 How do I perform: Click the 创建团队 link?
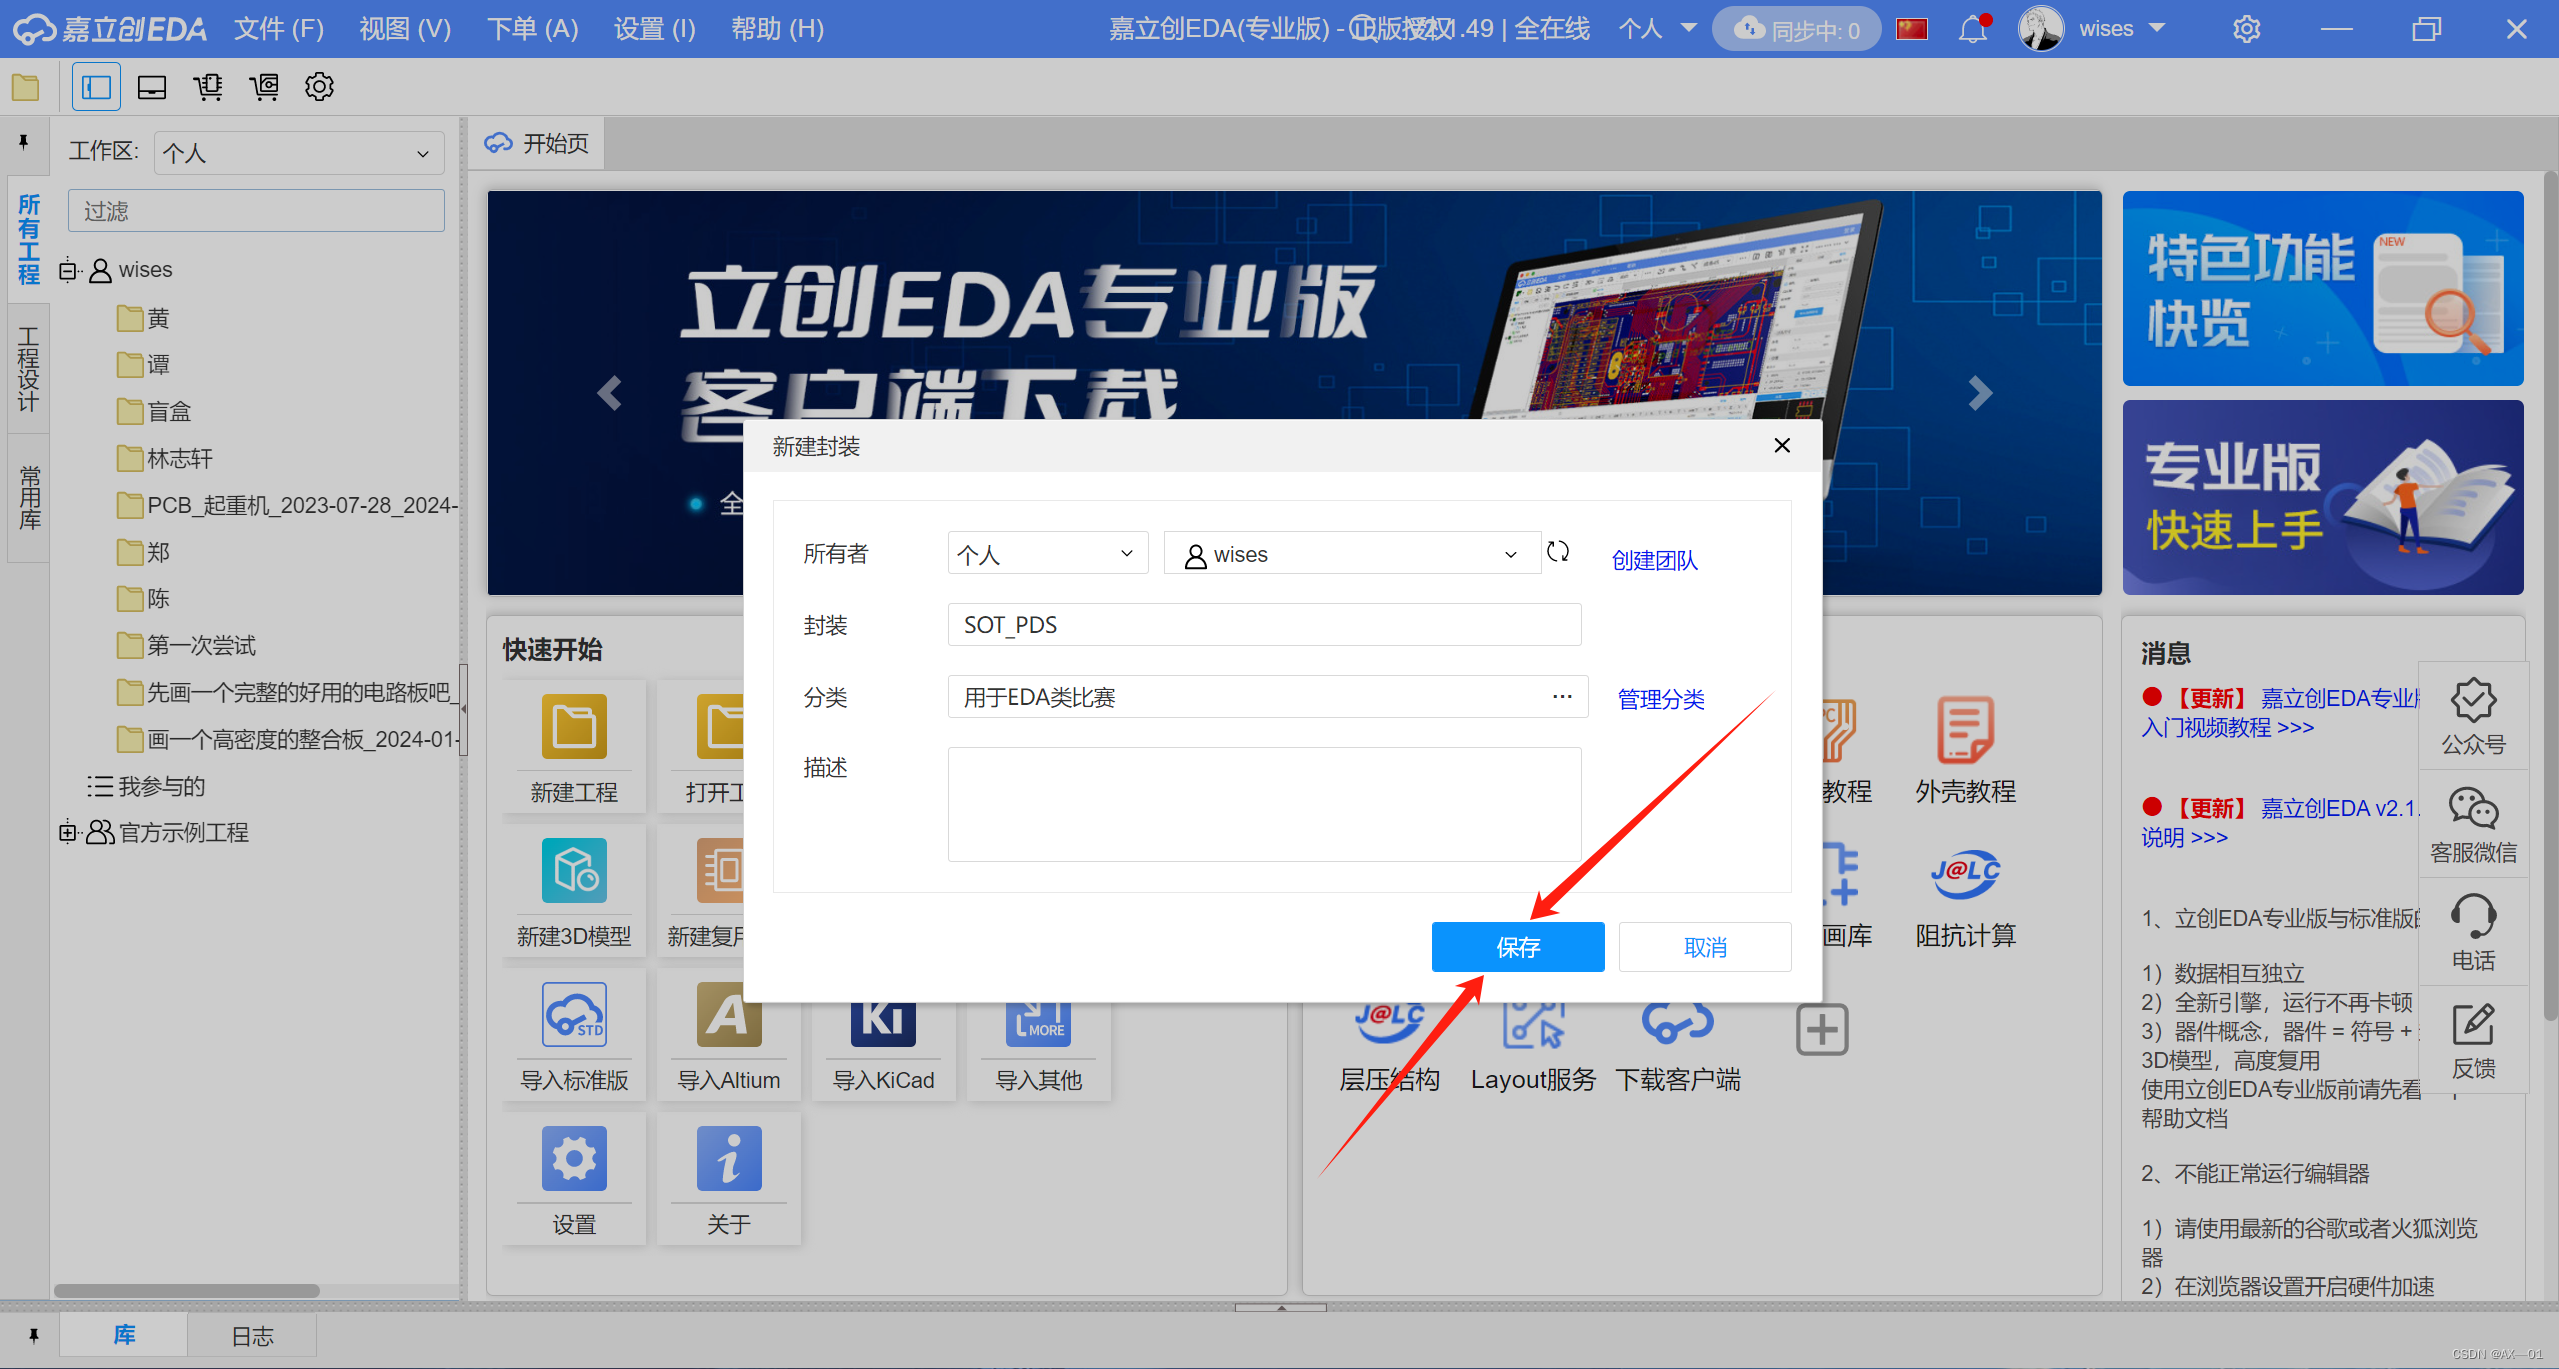point(1654,560)
